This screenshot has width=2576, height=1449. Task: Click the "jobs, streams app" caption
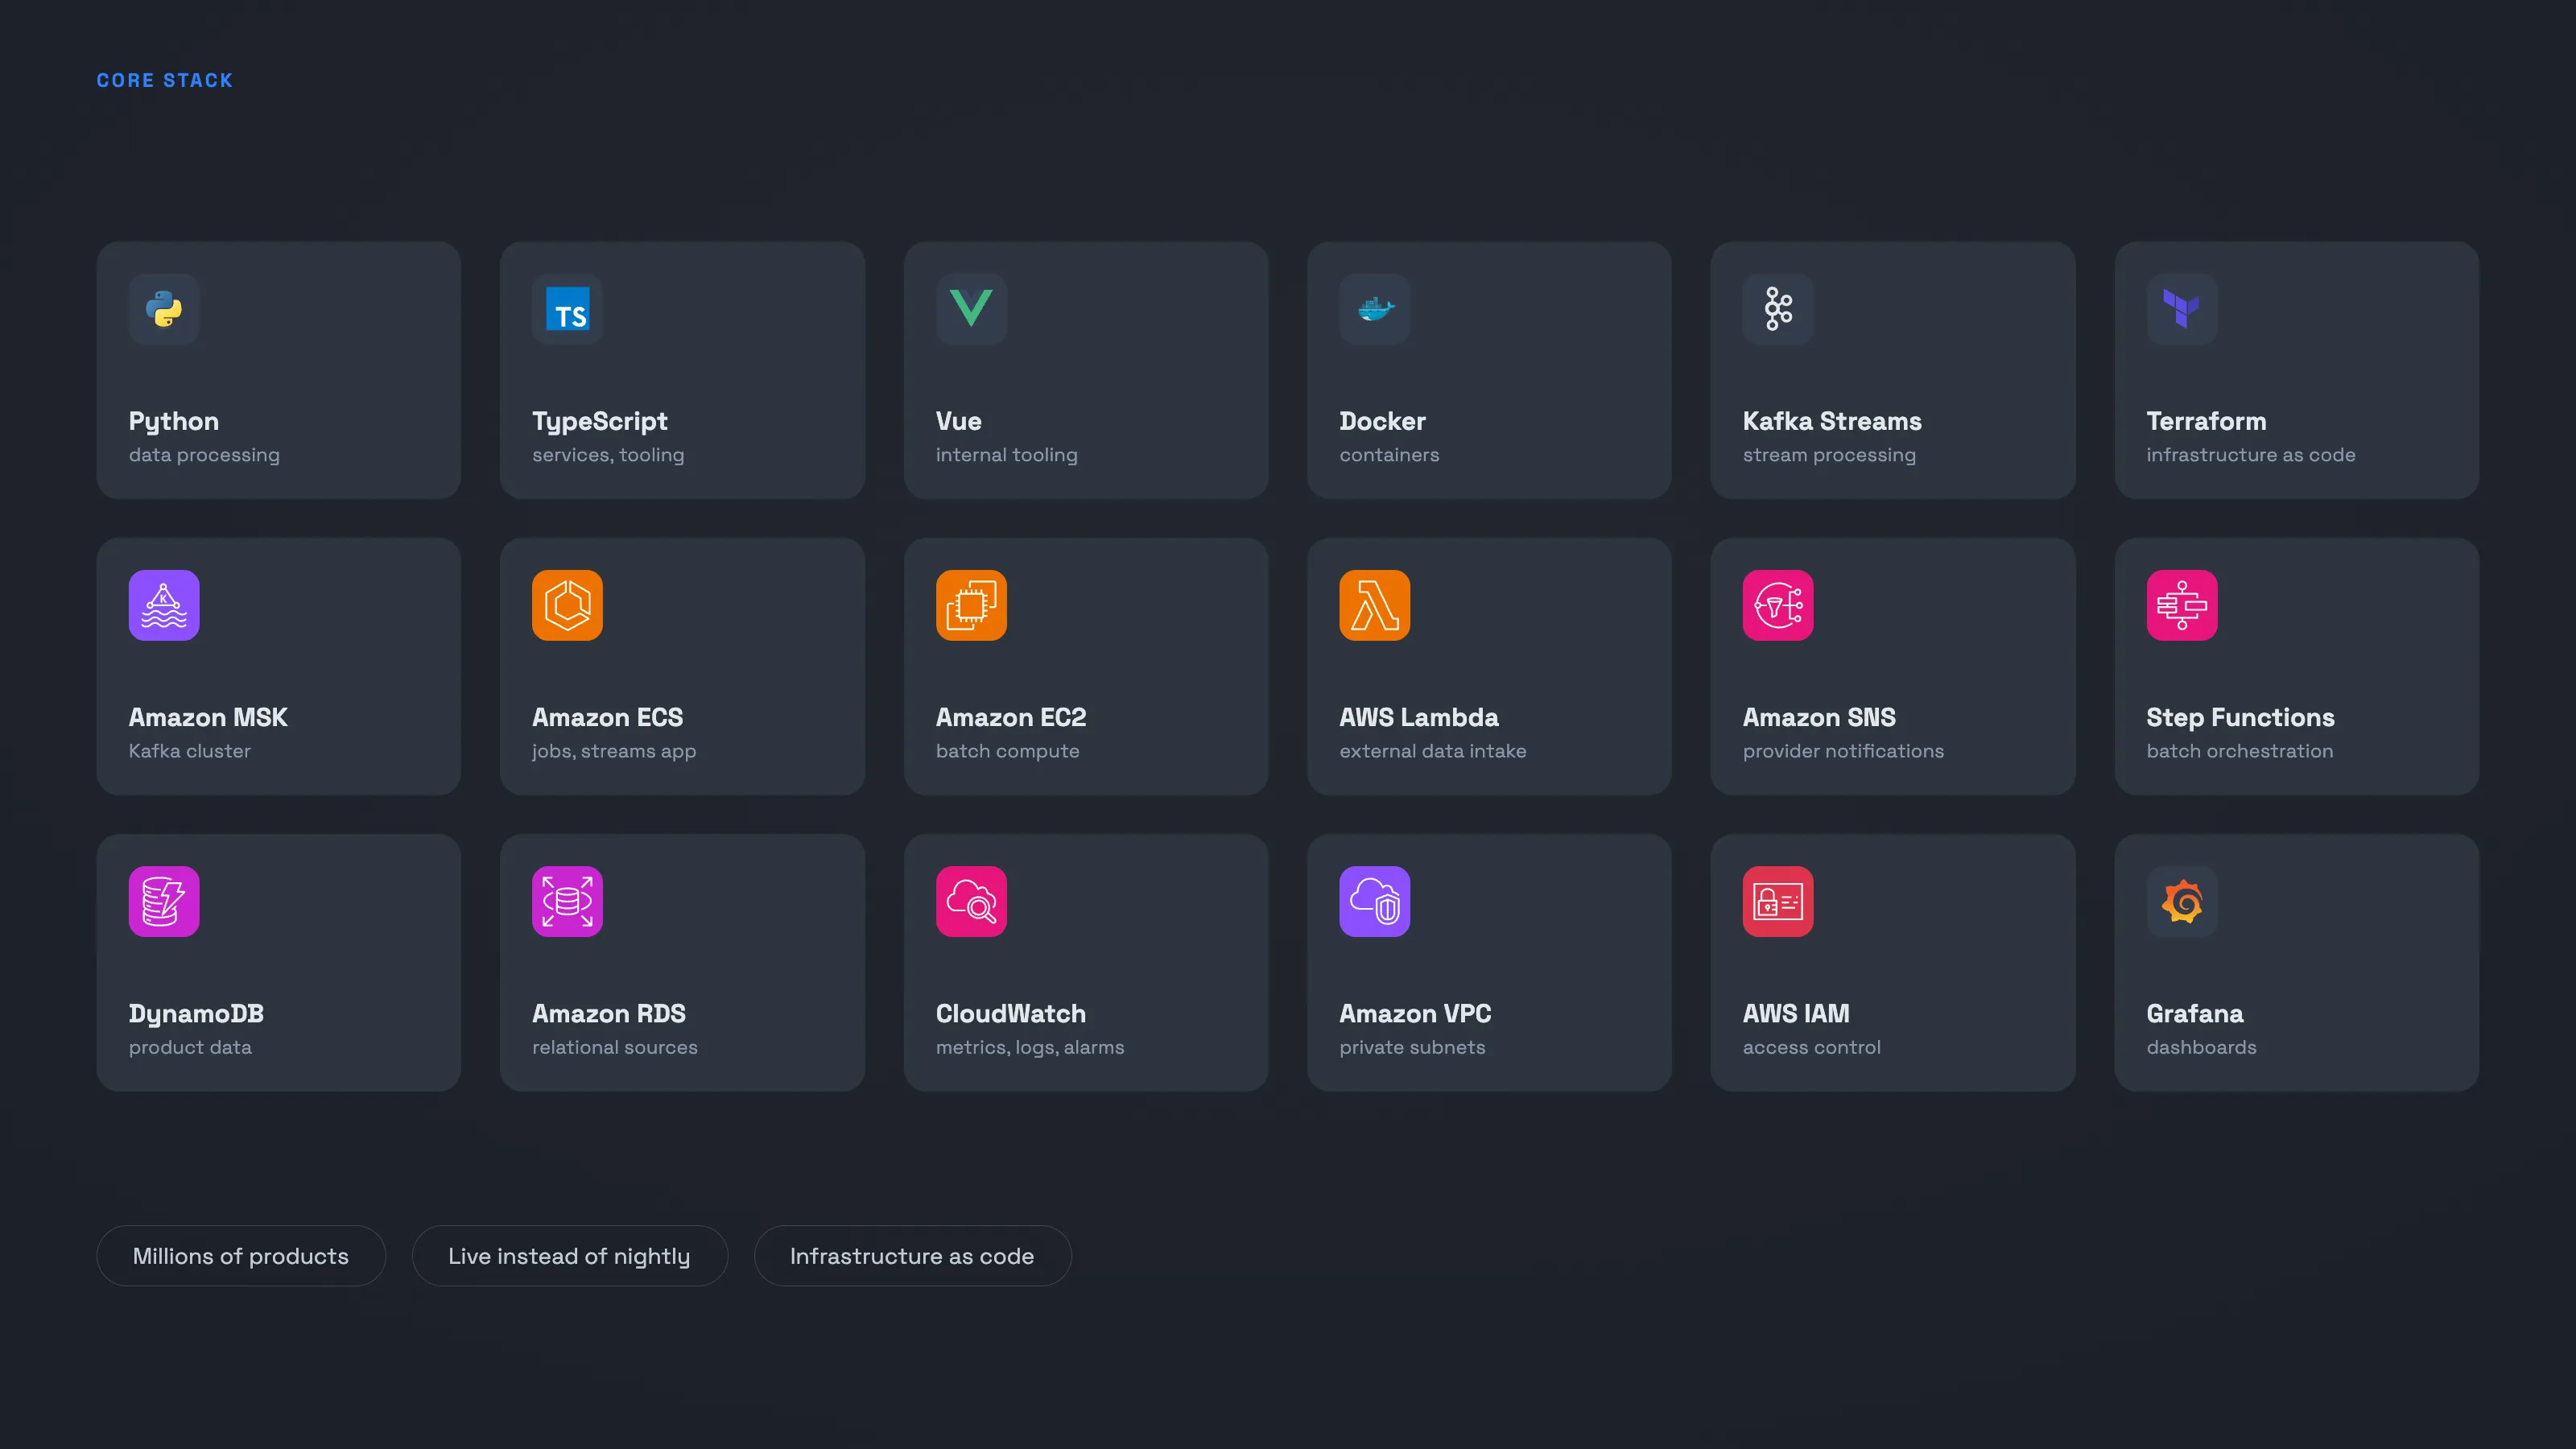point(614,751)
